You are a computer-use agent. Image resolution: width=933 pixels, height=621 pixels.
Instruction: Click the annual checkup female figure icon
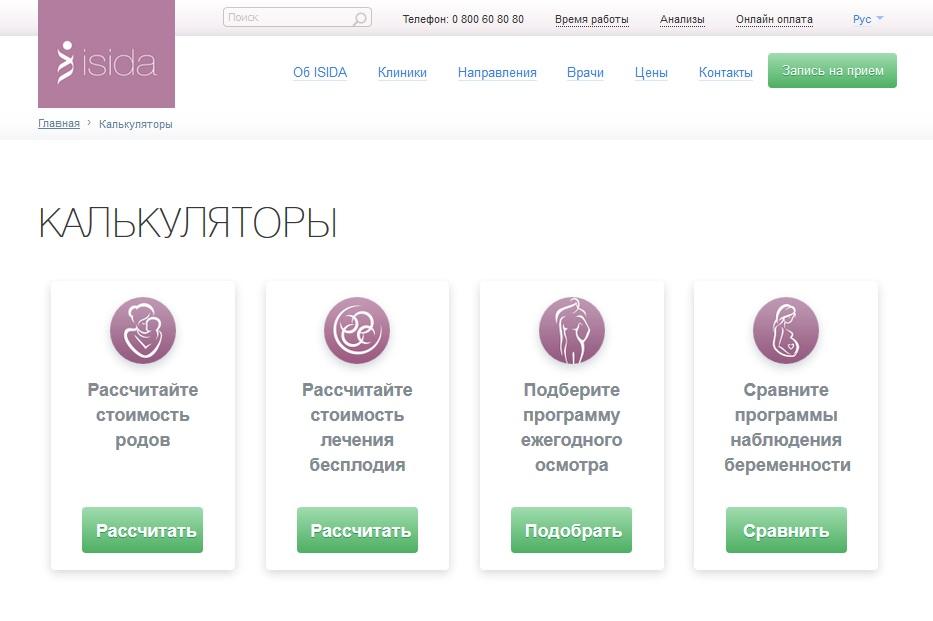point(572,330)
